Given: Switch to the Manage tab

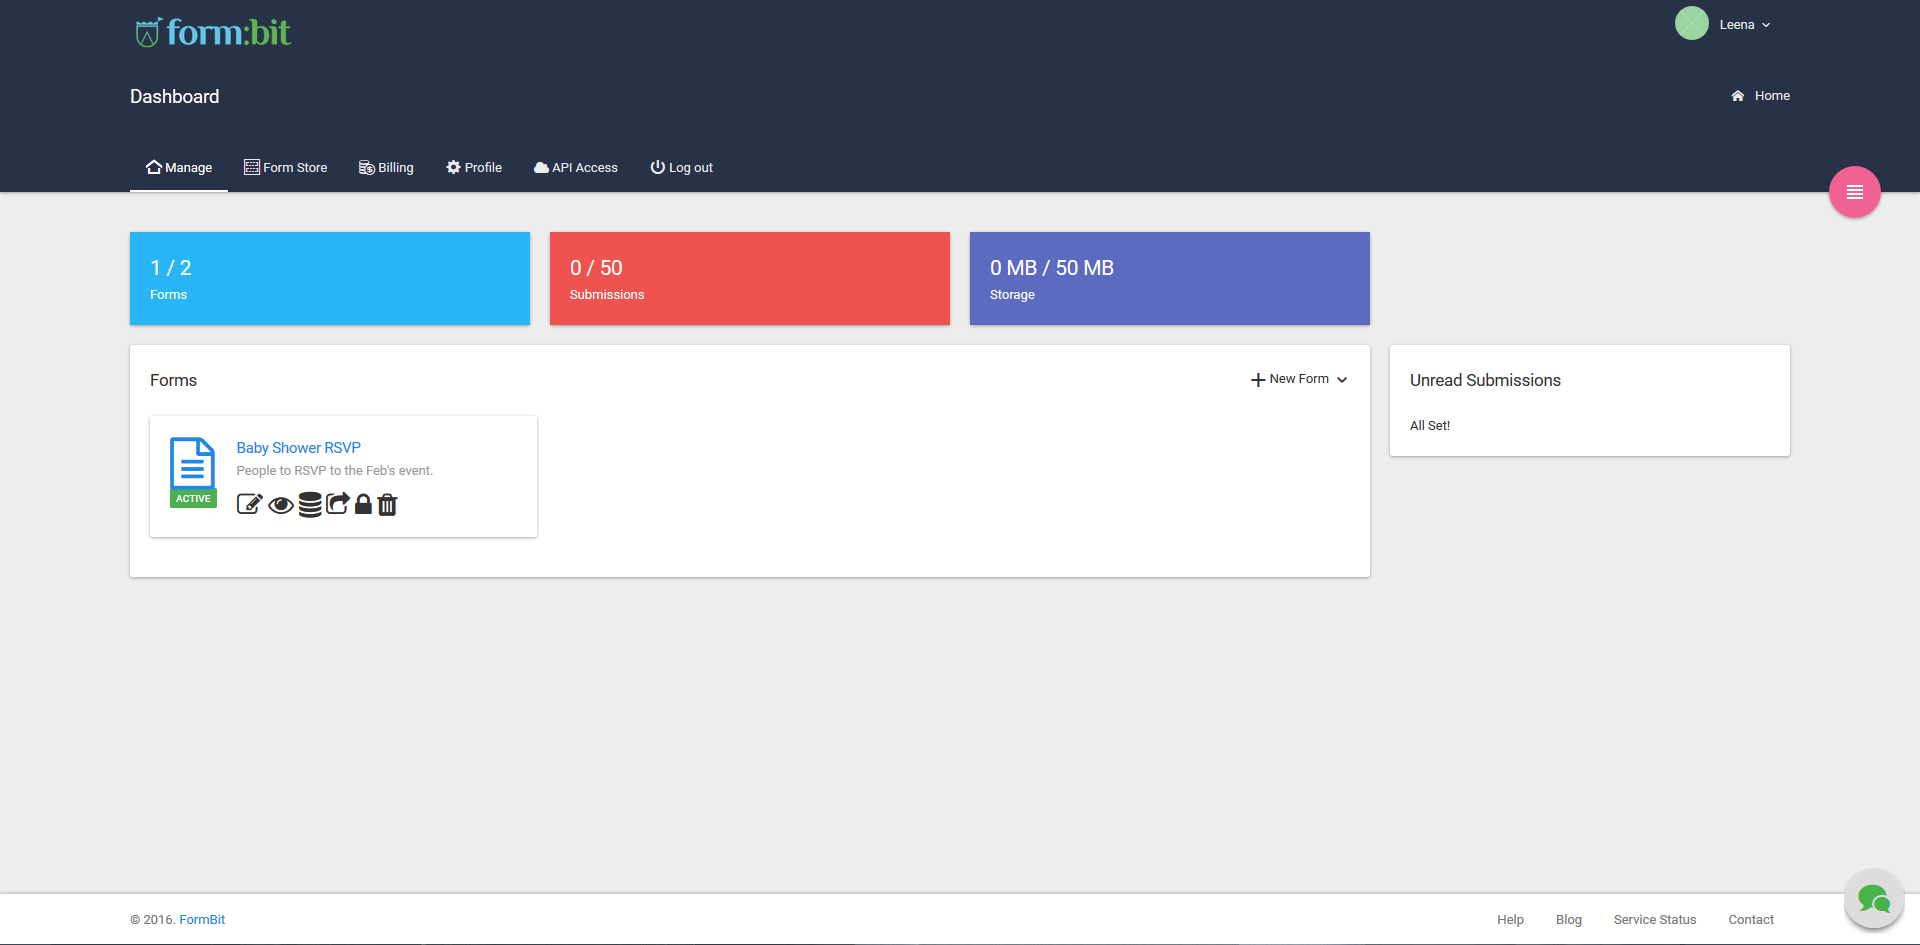Looking at the screenshot, I should (x=179, y=168).
